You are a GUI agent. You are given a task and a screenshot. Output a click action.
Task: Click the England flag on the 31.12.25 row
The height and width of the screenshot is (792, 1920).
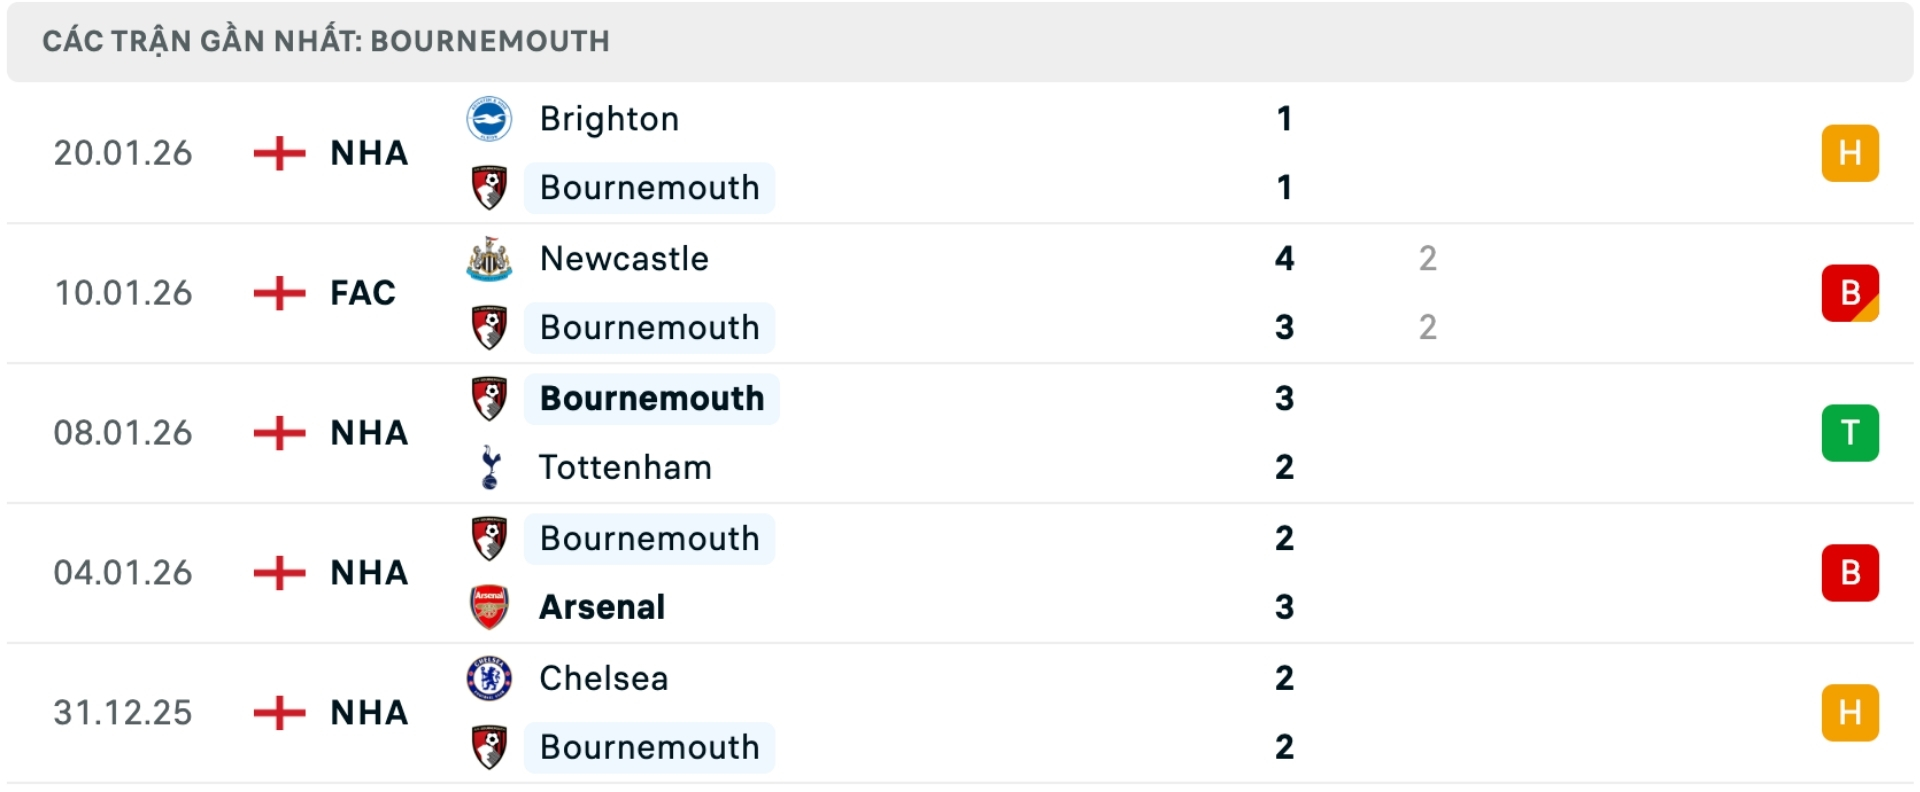point(281,712)
